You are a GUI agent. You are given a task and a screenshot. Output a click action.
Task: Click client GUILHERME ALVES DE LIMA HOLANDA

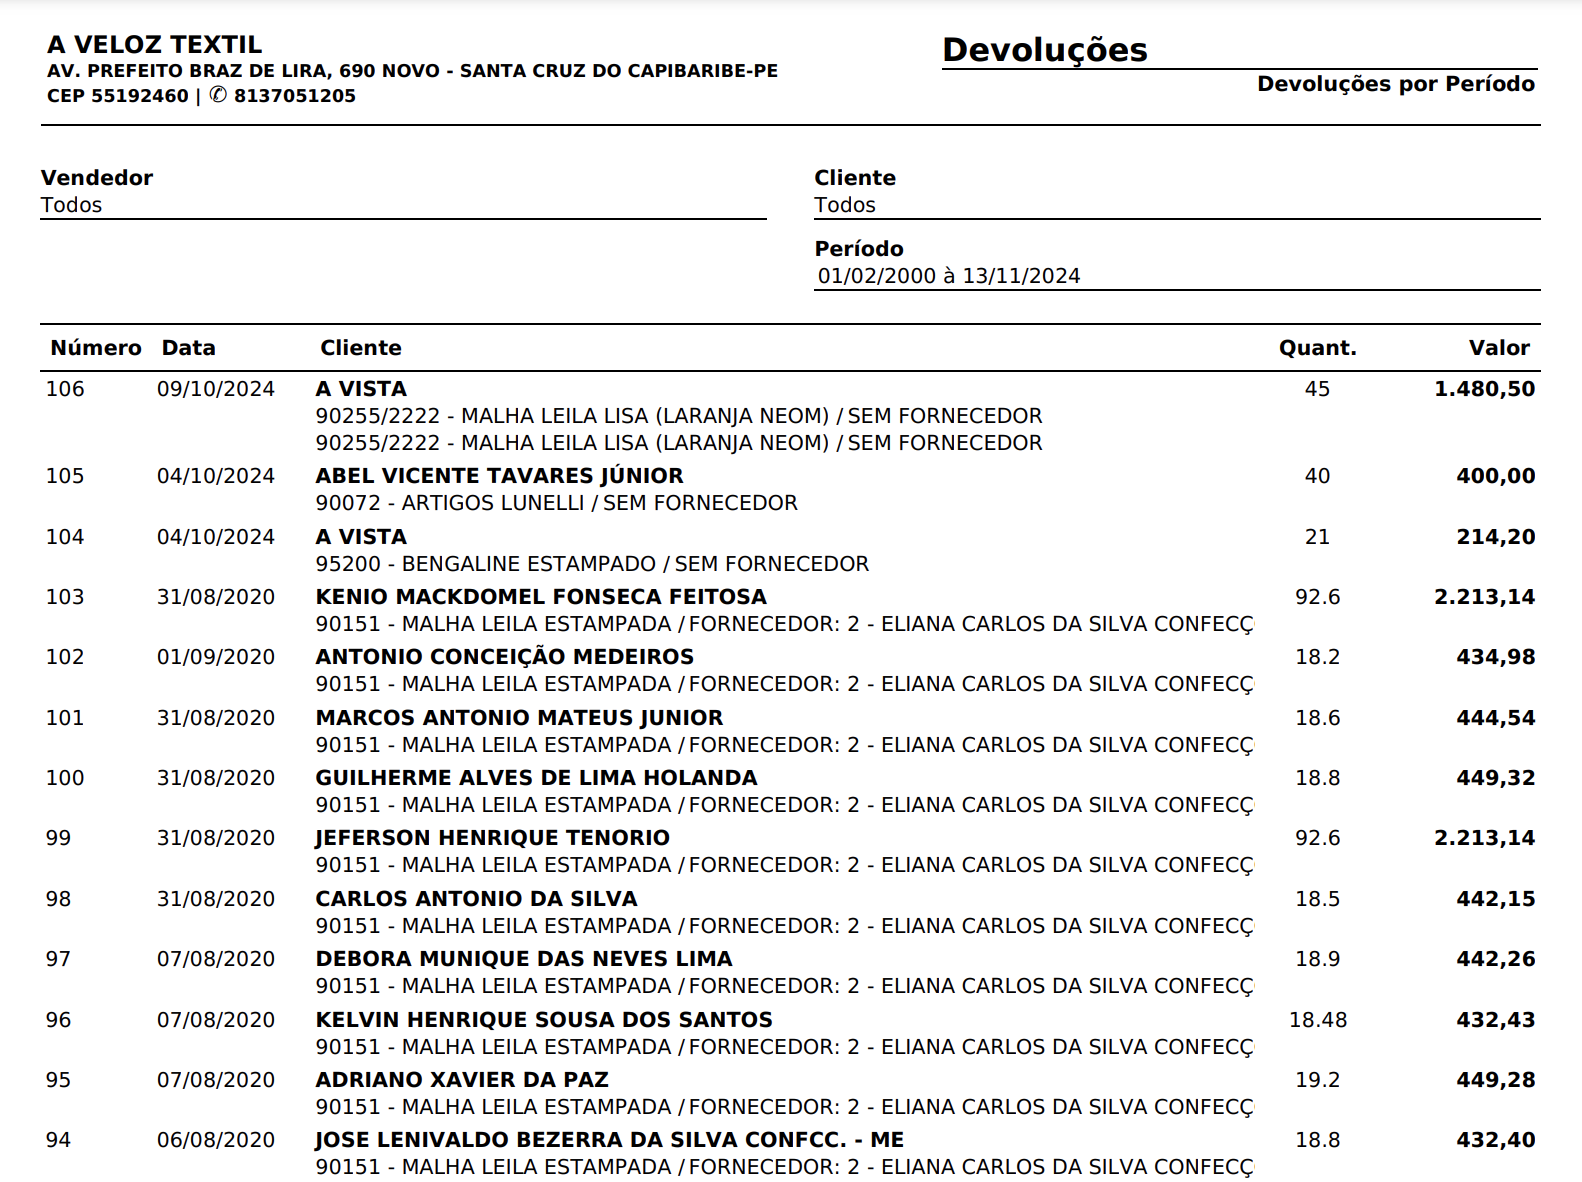[x=536, y=778]
